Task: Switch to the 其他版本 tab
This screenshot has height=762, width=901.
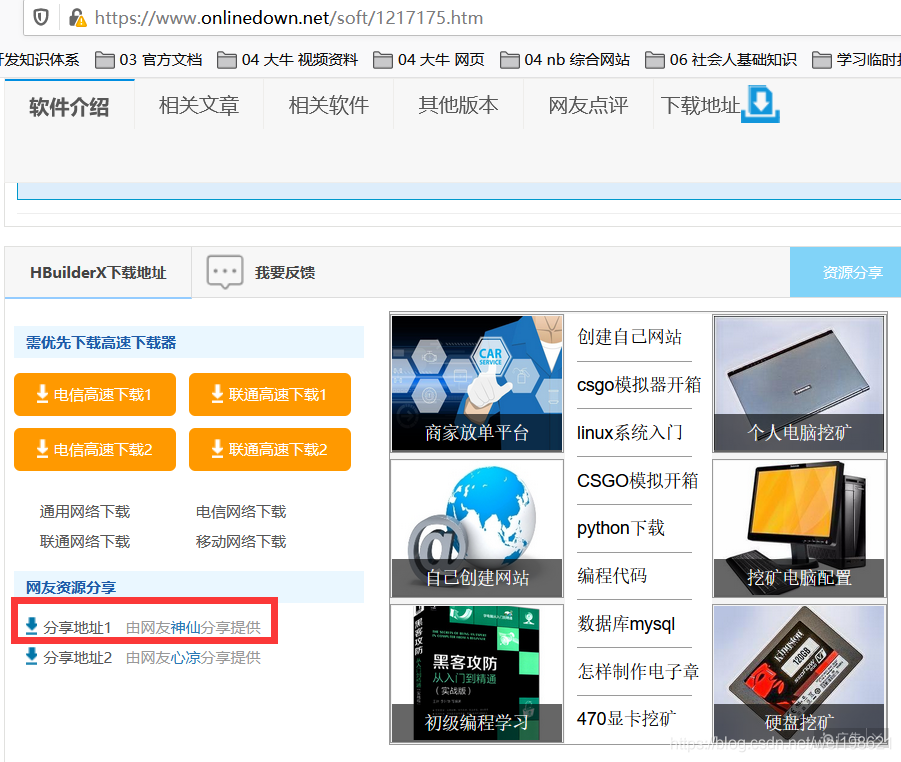Action: pos(459,105)
